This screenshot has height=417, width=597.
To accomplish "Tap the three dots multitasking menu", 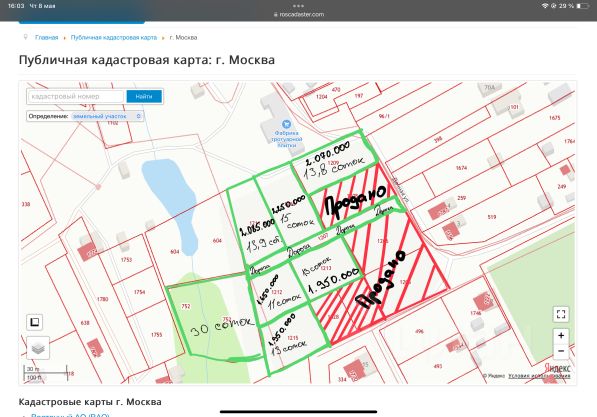I will coord(298,6).
